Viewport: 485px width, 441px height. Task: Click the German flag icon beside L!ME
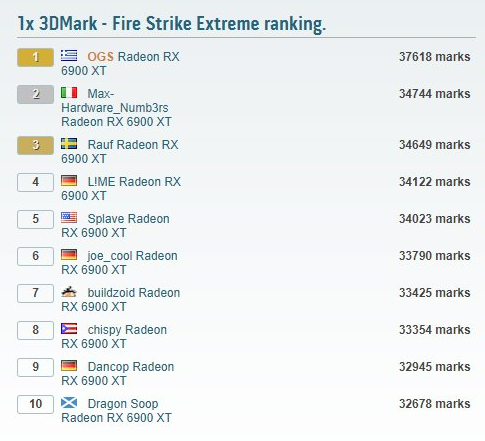(x=69, y=181)
